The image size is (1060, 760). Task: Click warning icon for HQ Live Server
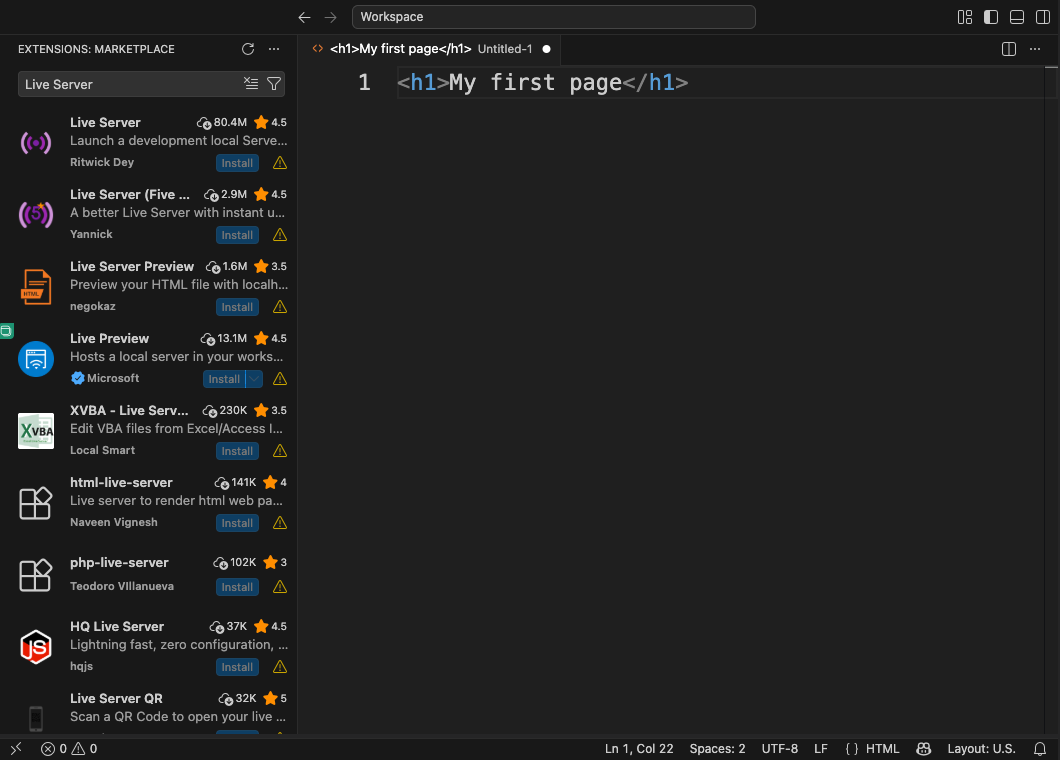[280, 667]
